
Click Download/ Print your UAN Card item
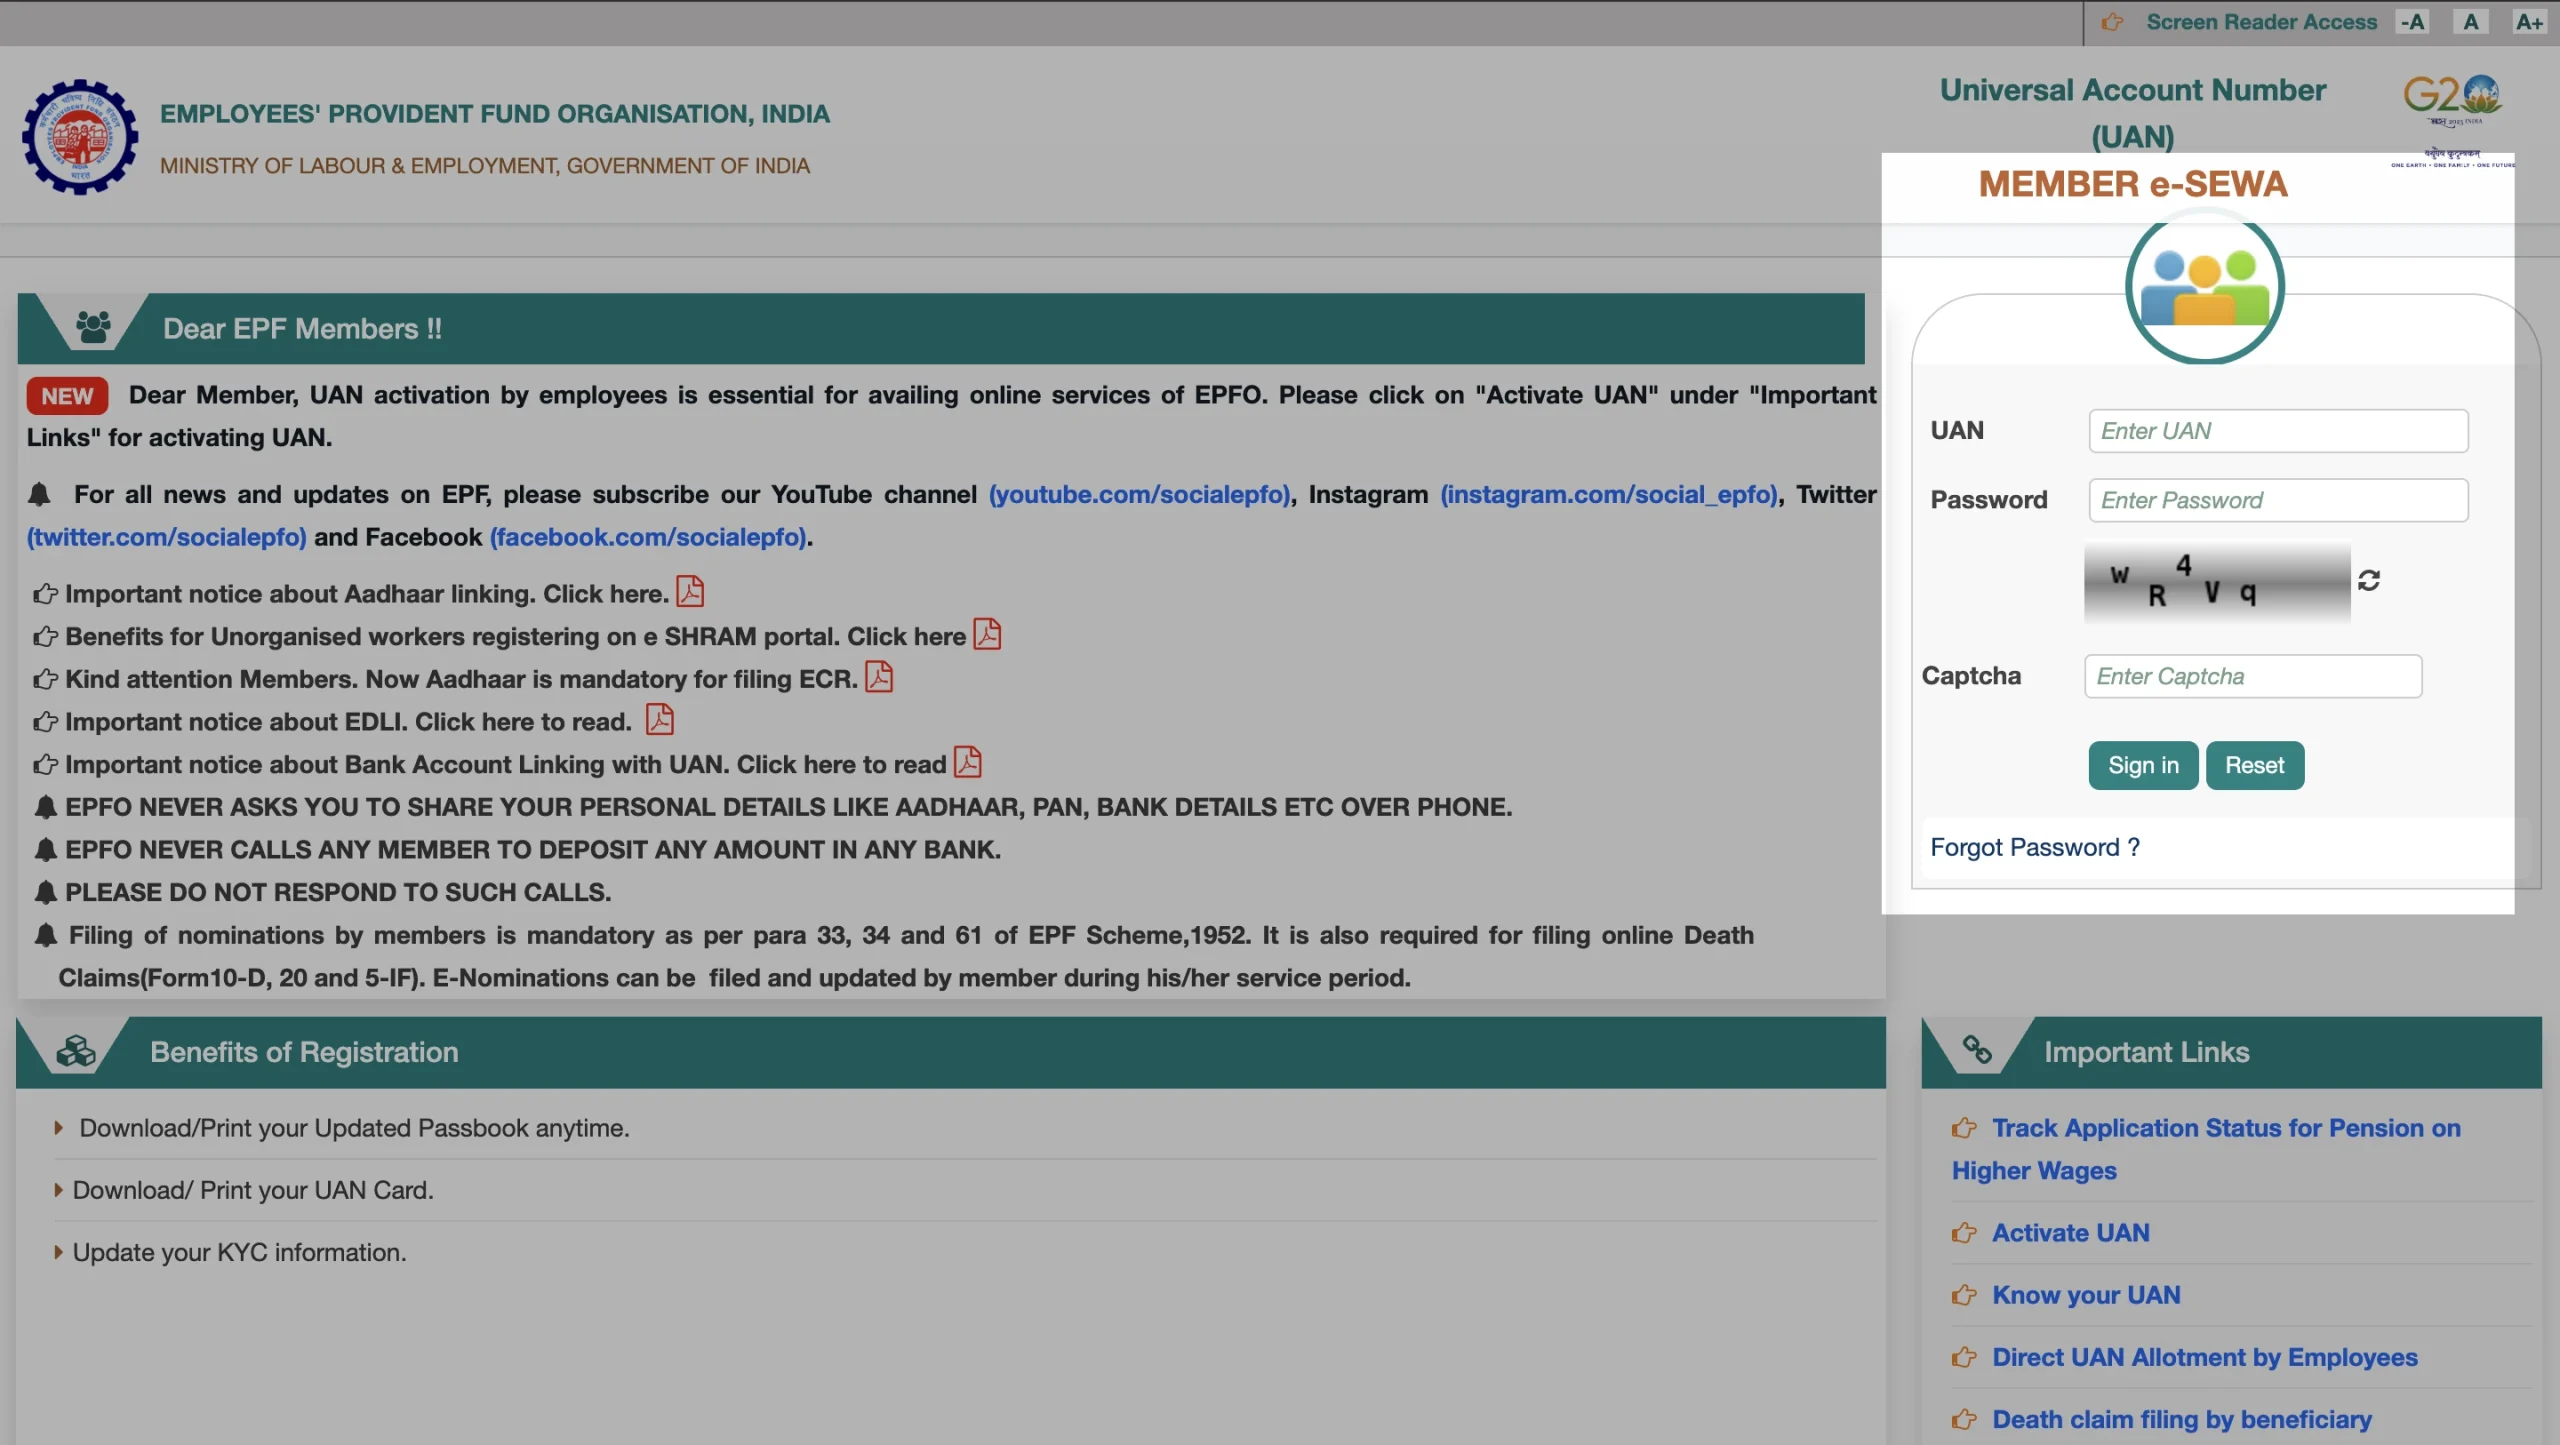[x=253, y=1190]
